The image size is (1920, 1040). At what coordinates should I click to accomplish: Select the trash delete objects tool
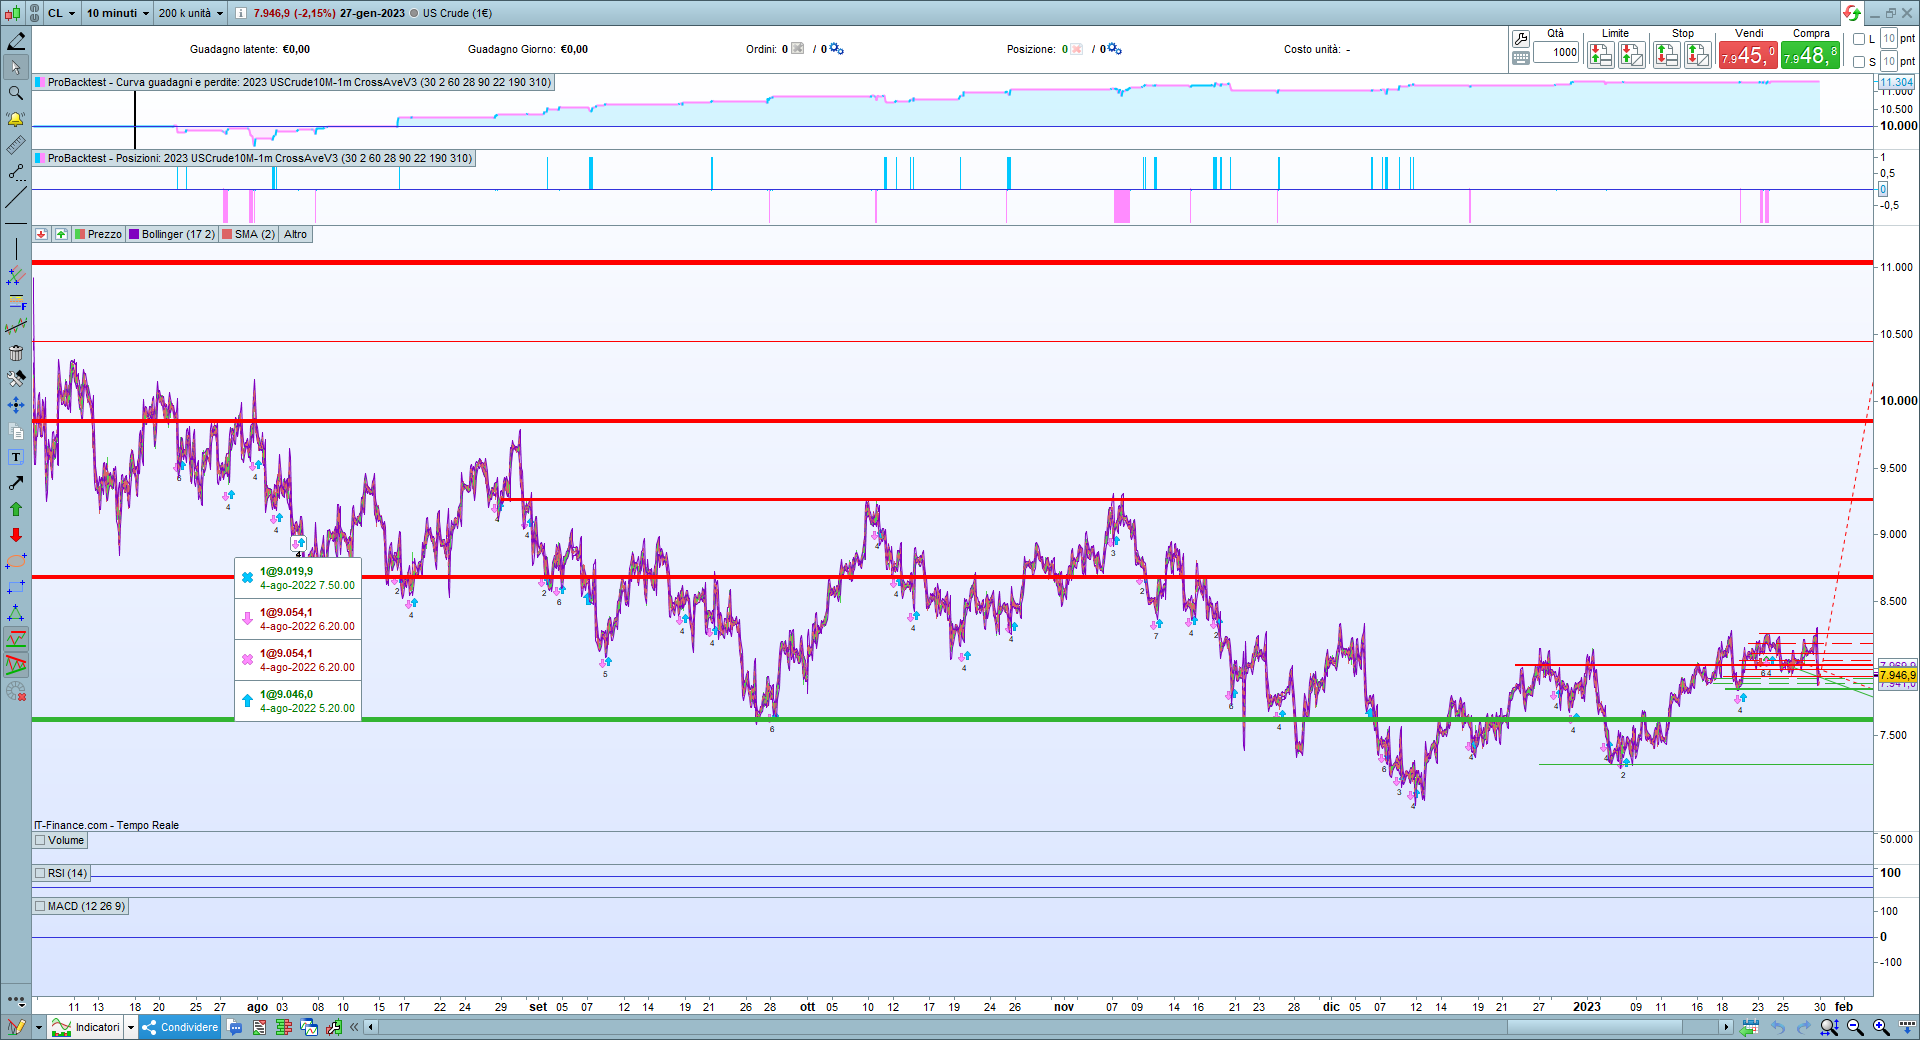(x=16, y=353)
